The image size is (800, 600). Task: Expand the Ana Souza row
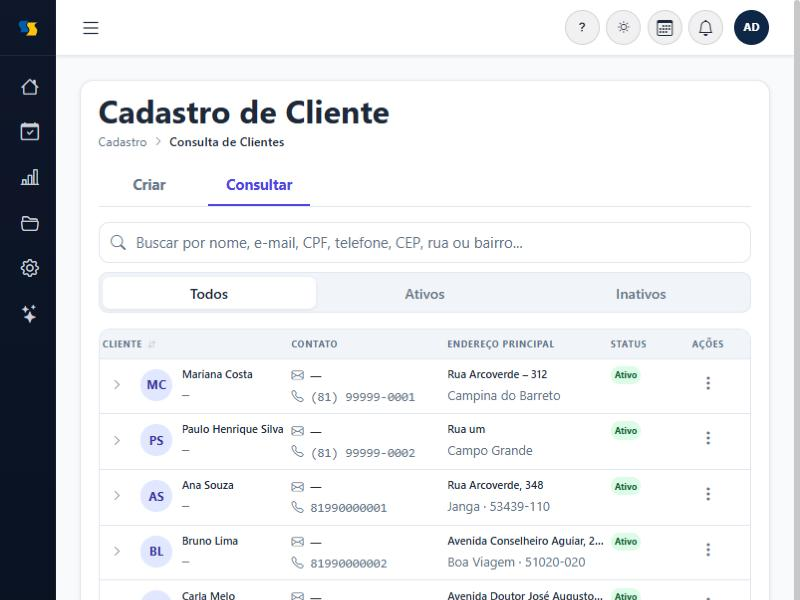117,495
